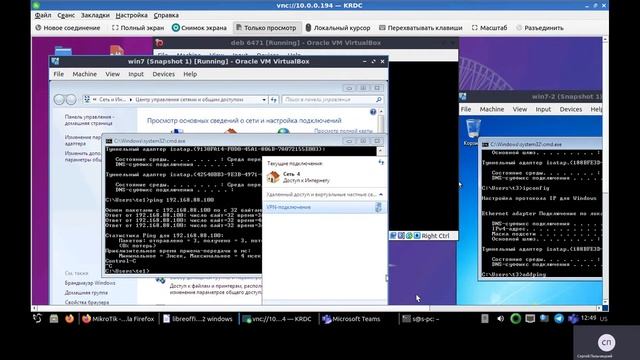640x360 pixels.
Task: Toggle Перехватывать клавиши key grabbing
Action: pos(421,28)
